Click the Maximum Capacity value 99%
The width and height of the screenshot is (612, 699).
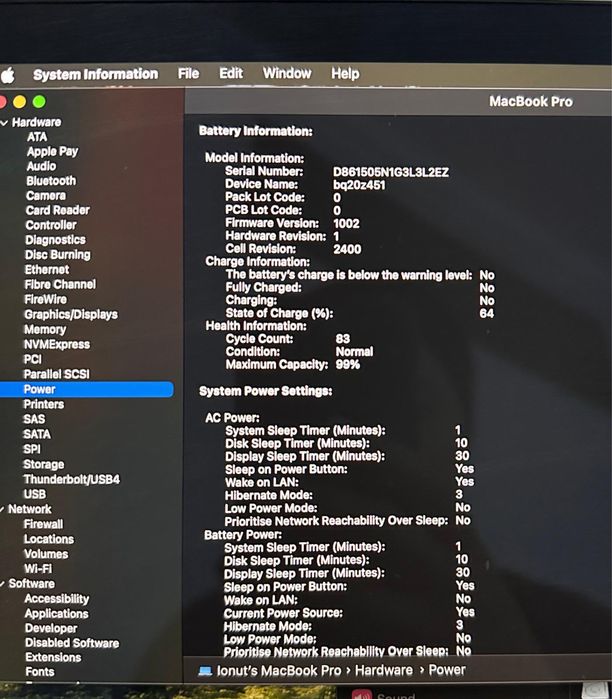coord(348,365)
